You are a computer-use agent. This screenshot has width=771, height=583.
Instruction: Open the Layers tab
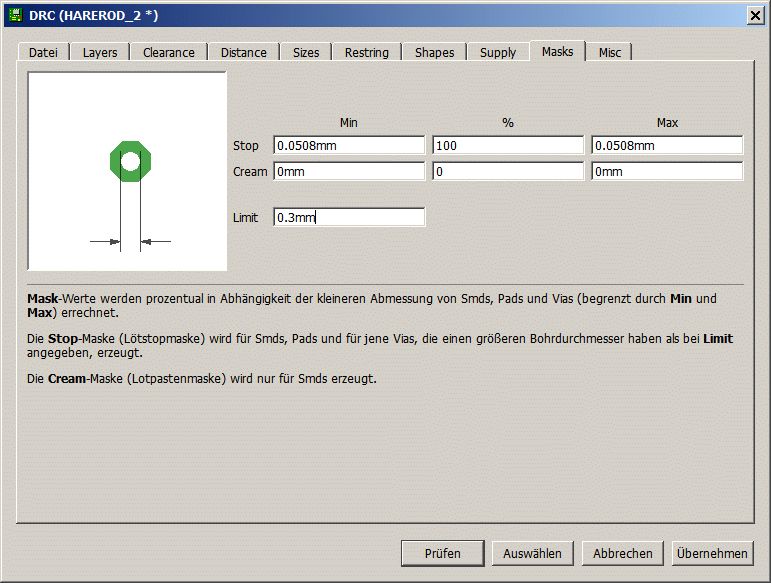pyautogui.click(x=100, y=52)
